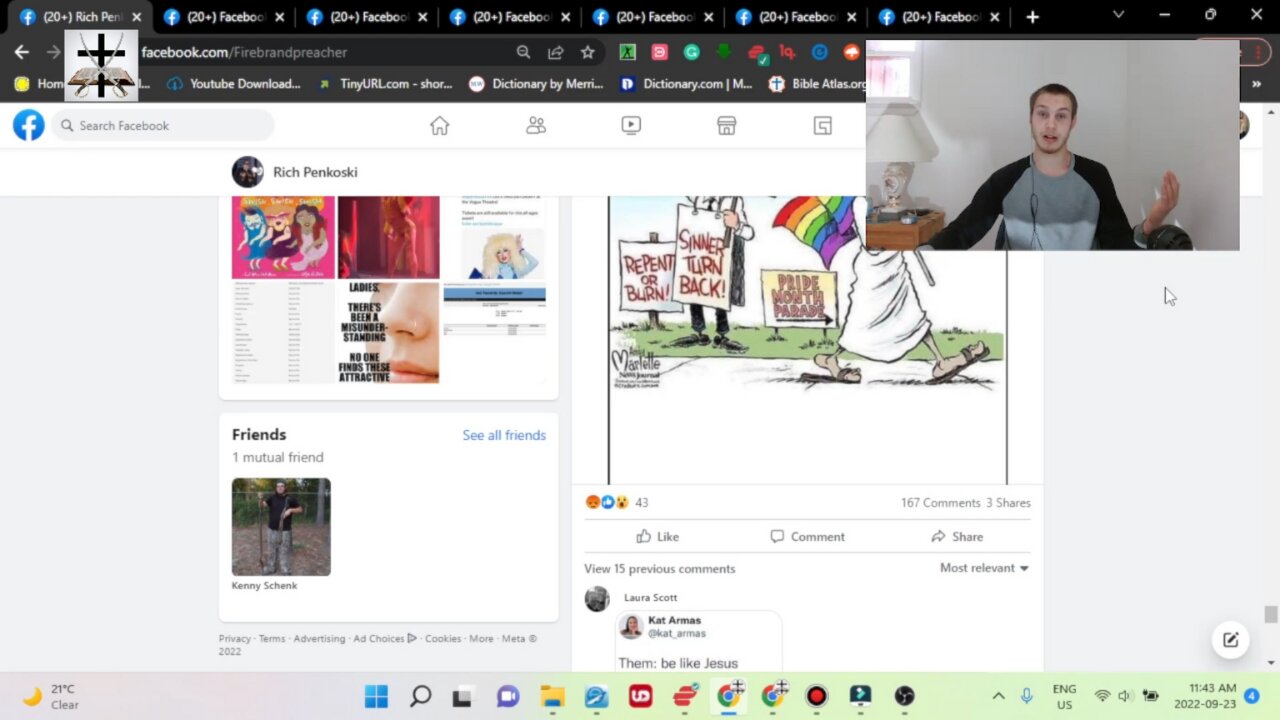Open the clock showing 11:43 AM
1280x720 pixels.
(x=1203, y=696)
